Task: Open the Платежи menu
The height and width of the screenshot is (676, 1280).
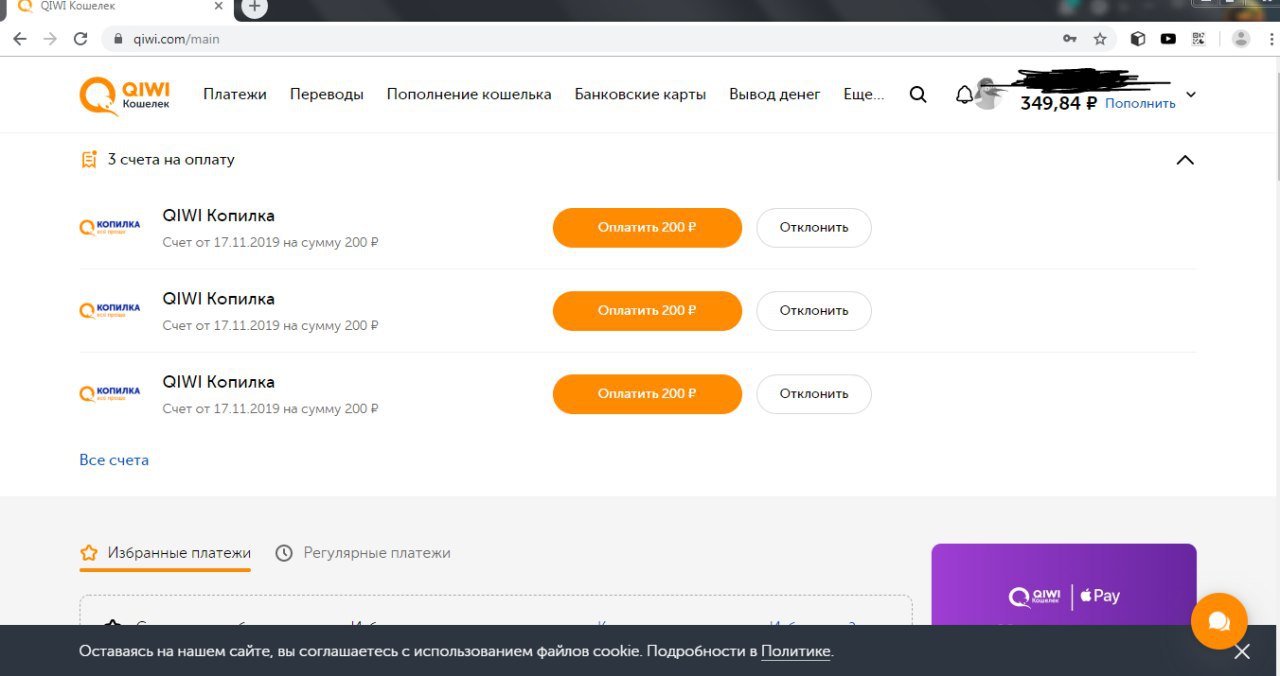Action: (x=235, y=94)
